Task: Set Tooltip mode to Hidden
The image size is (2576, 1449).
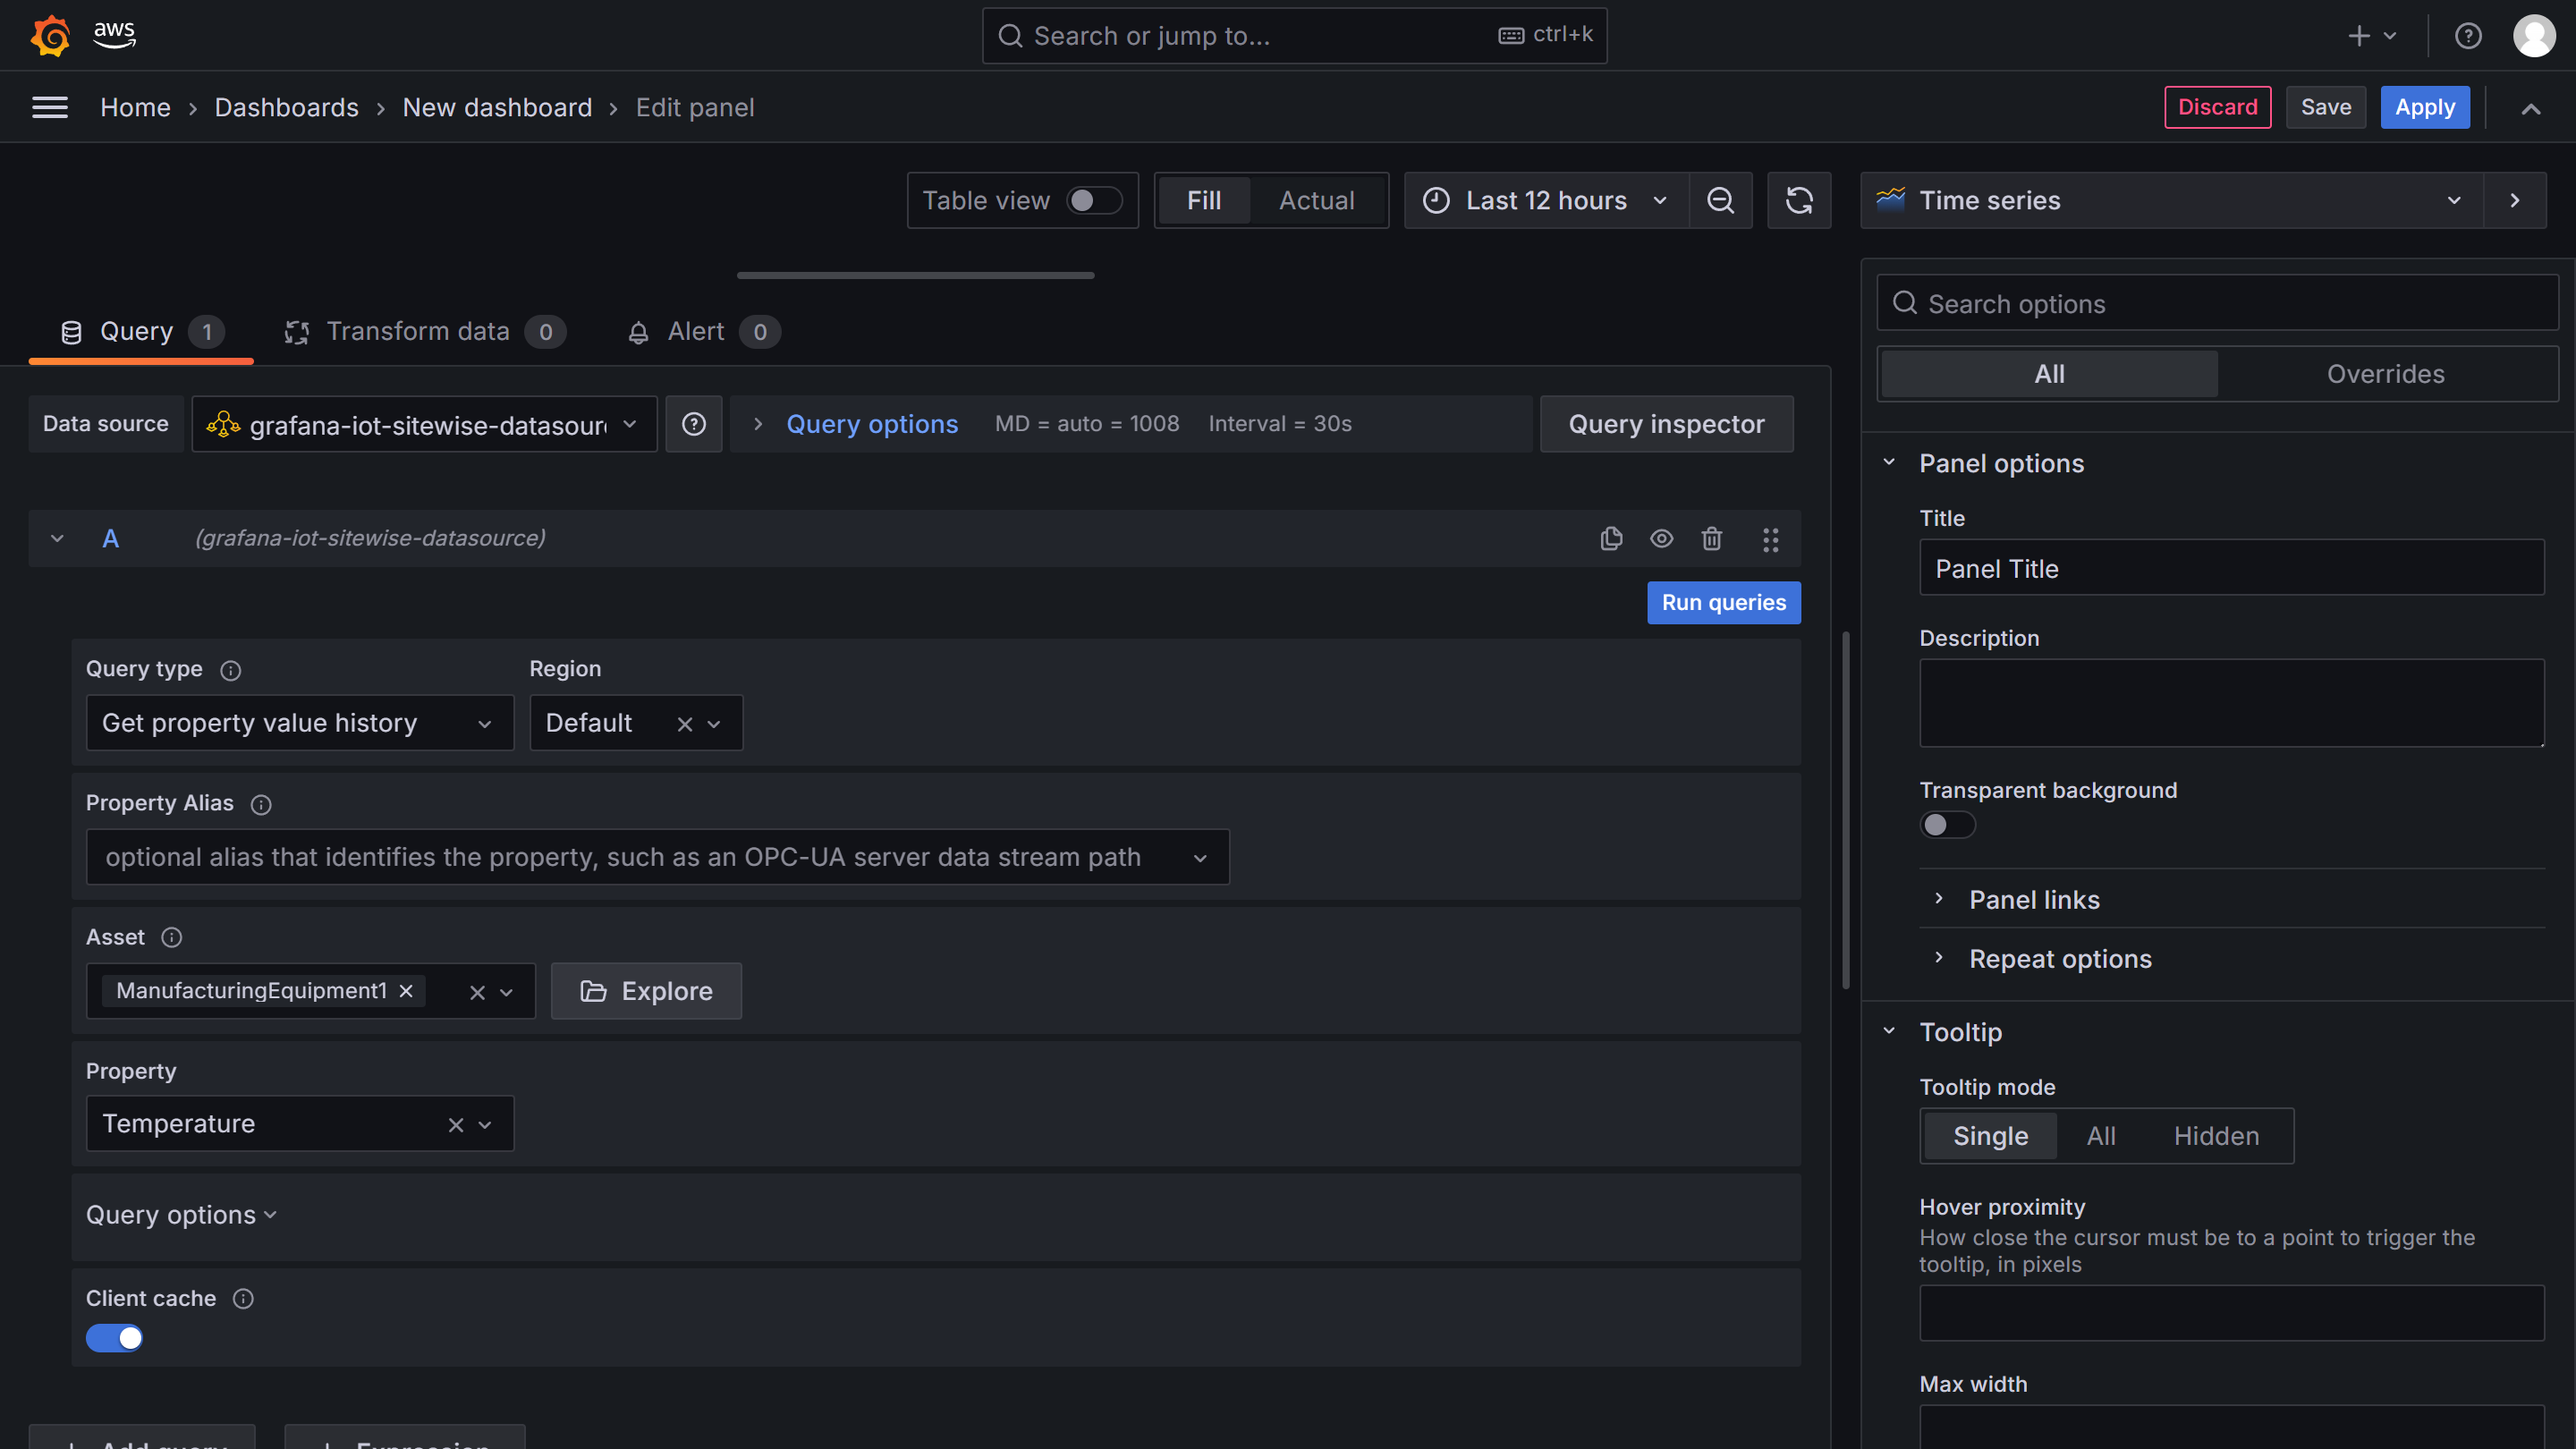Action: pyautogui.click(x=2216, y=1136)
